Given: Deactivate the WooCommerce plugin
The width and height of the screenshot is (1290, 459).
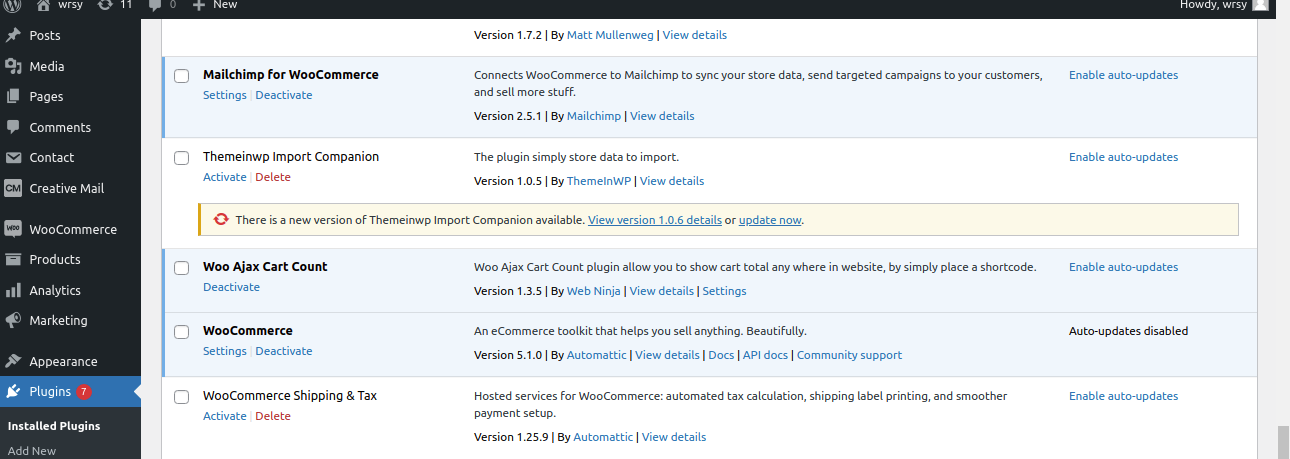Looking at the screenshot, I should 284,351.
